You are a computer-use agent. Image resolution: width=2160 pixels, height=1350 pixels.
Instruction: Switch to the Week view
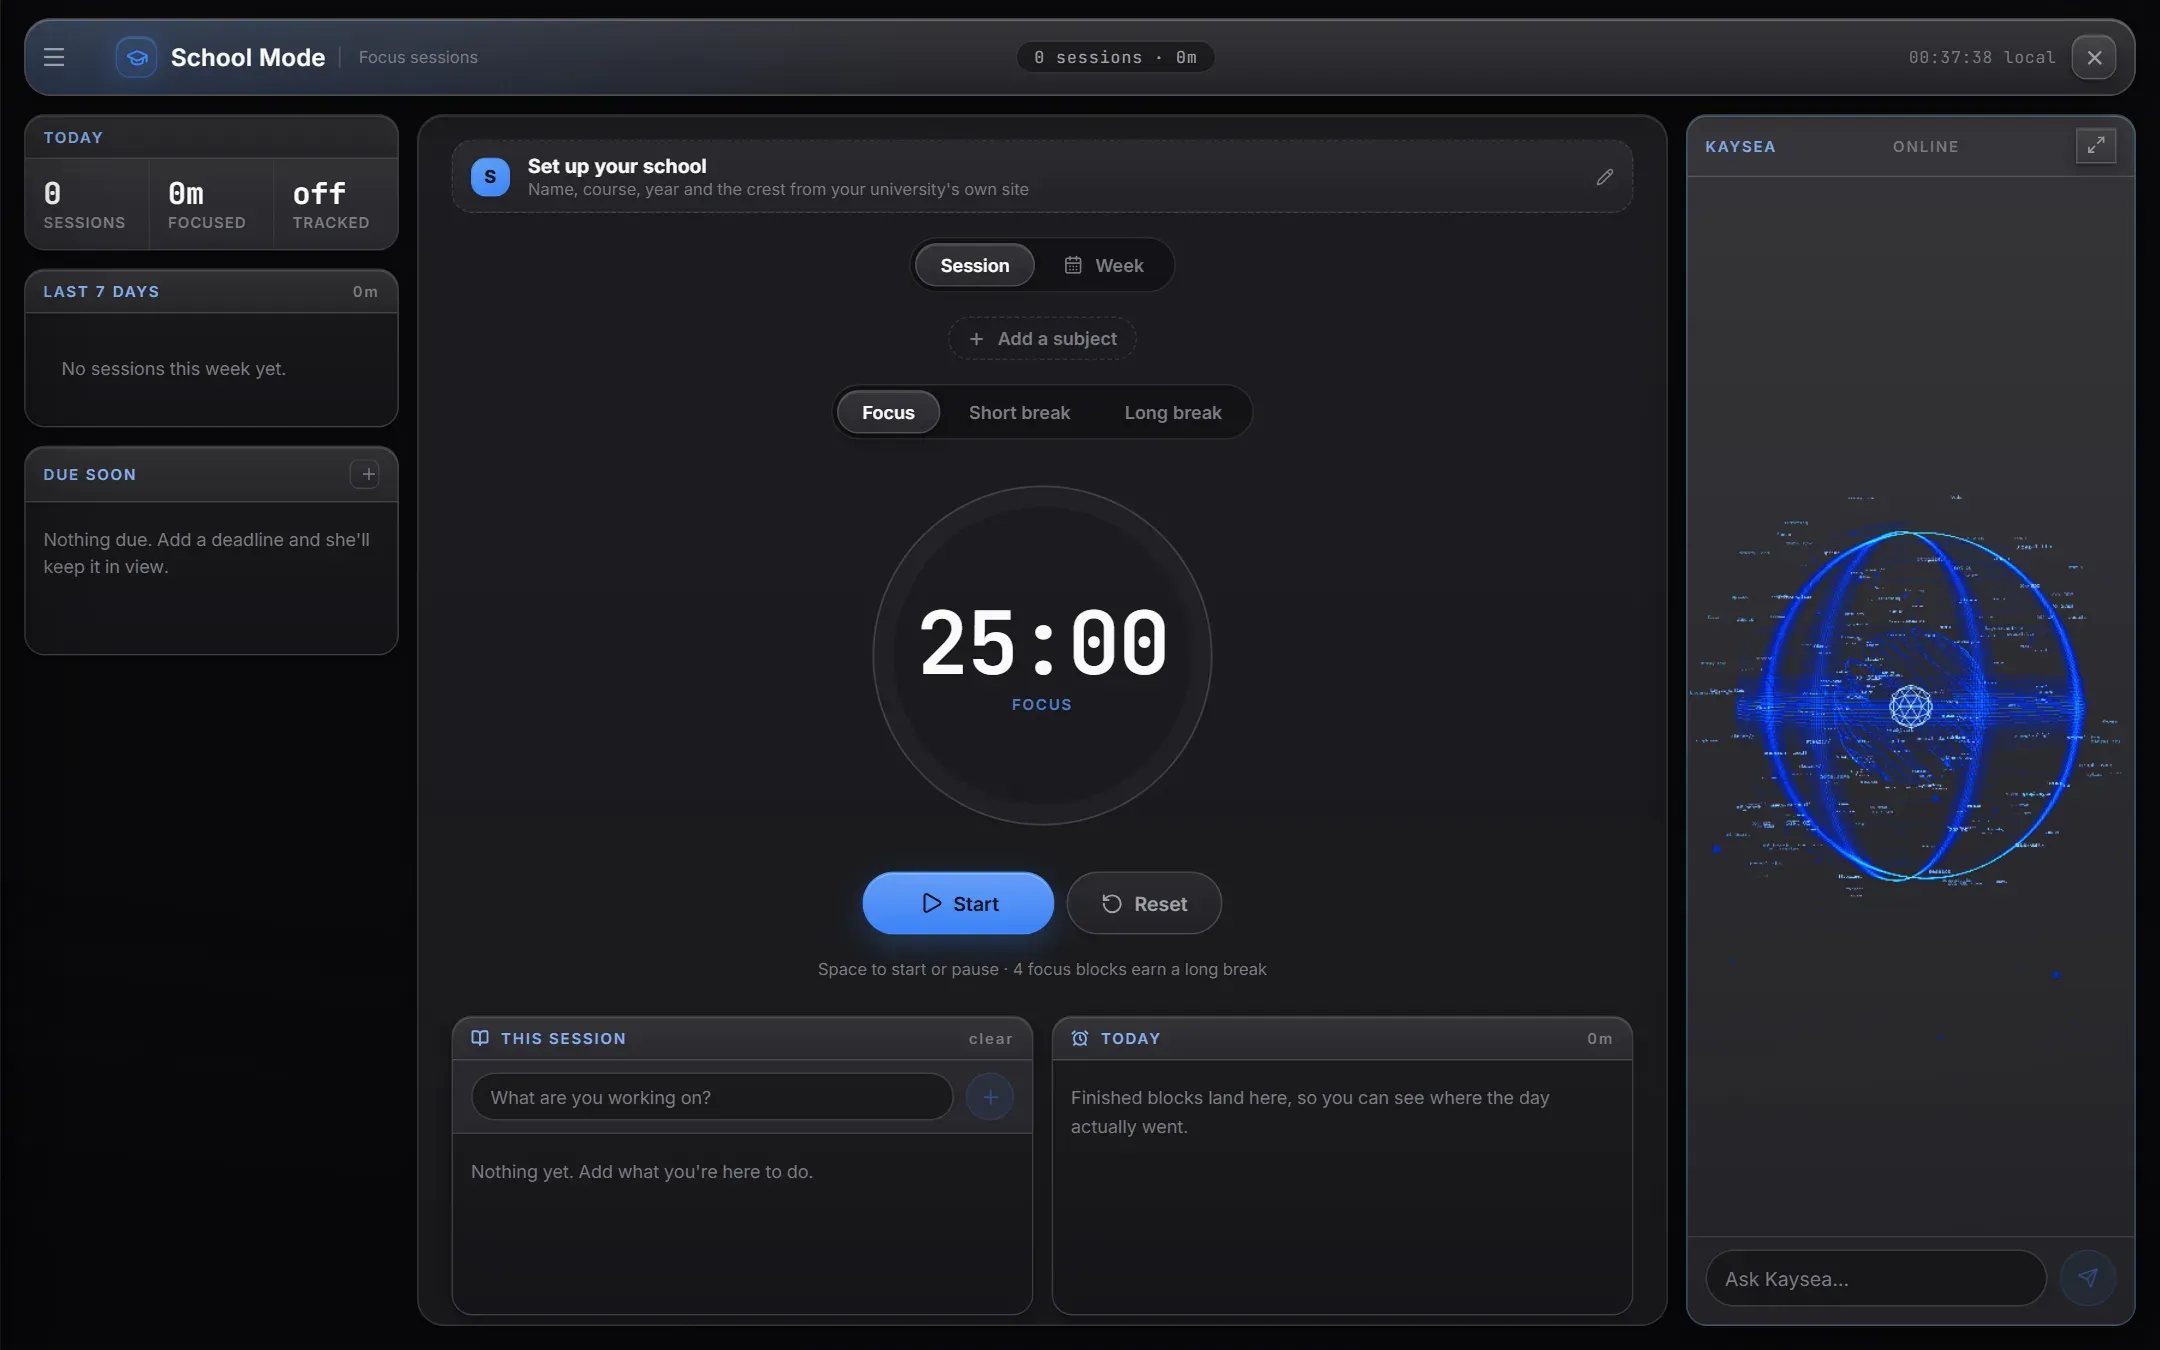(x=1104, y=265)
